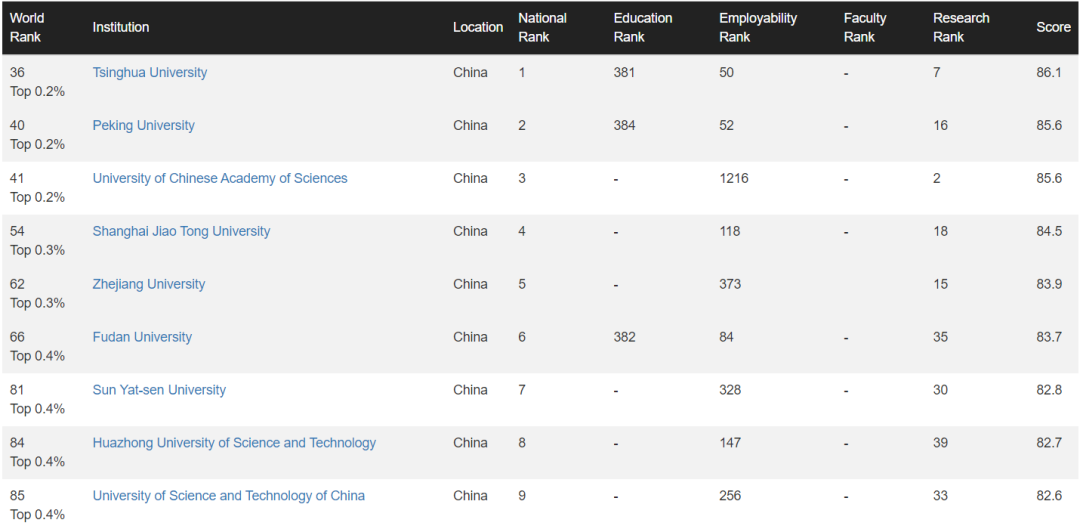
Task: Open University of Chinese Academy of Sciences link
Action: (220, 178)
